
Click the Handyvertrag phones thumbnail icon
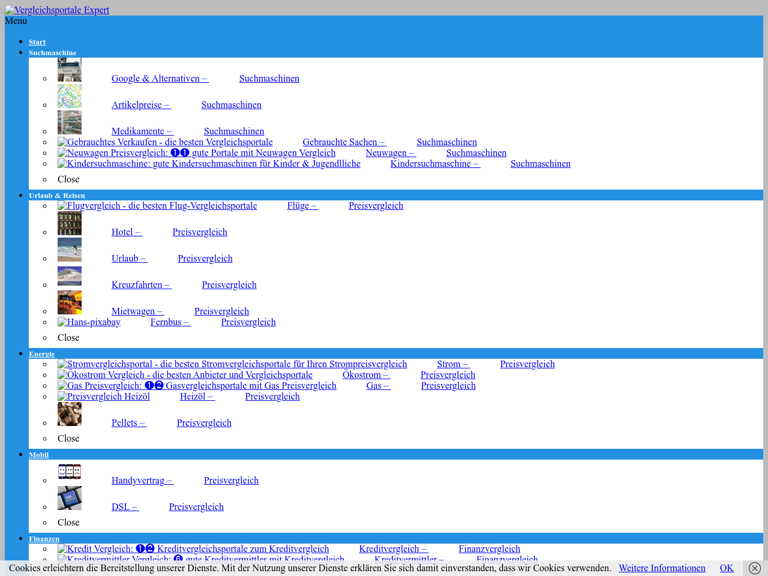coord(69,472)
